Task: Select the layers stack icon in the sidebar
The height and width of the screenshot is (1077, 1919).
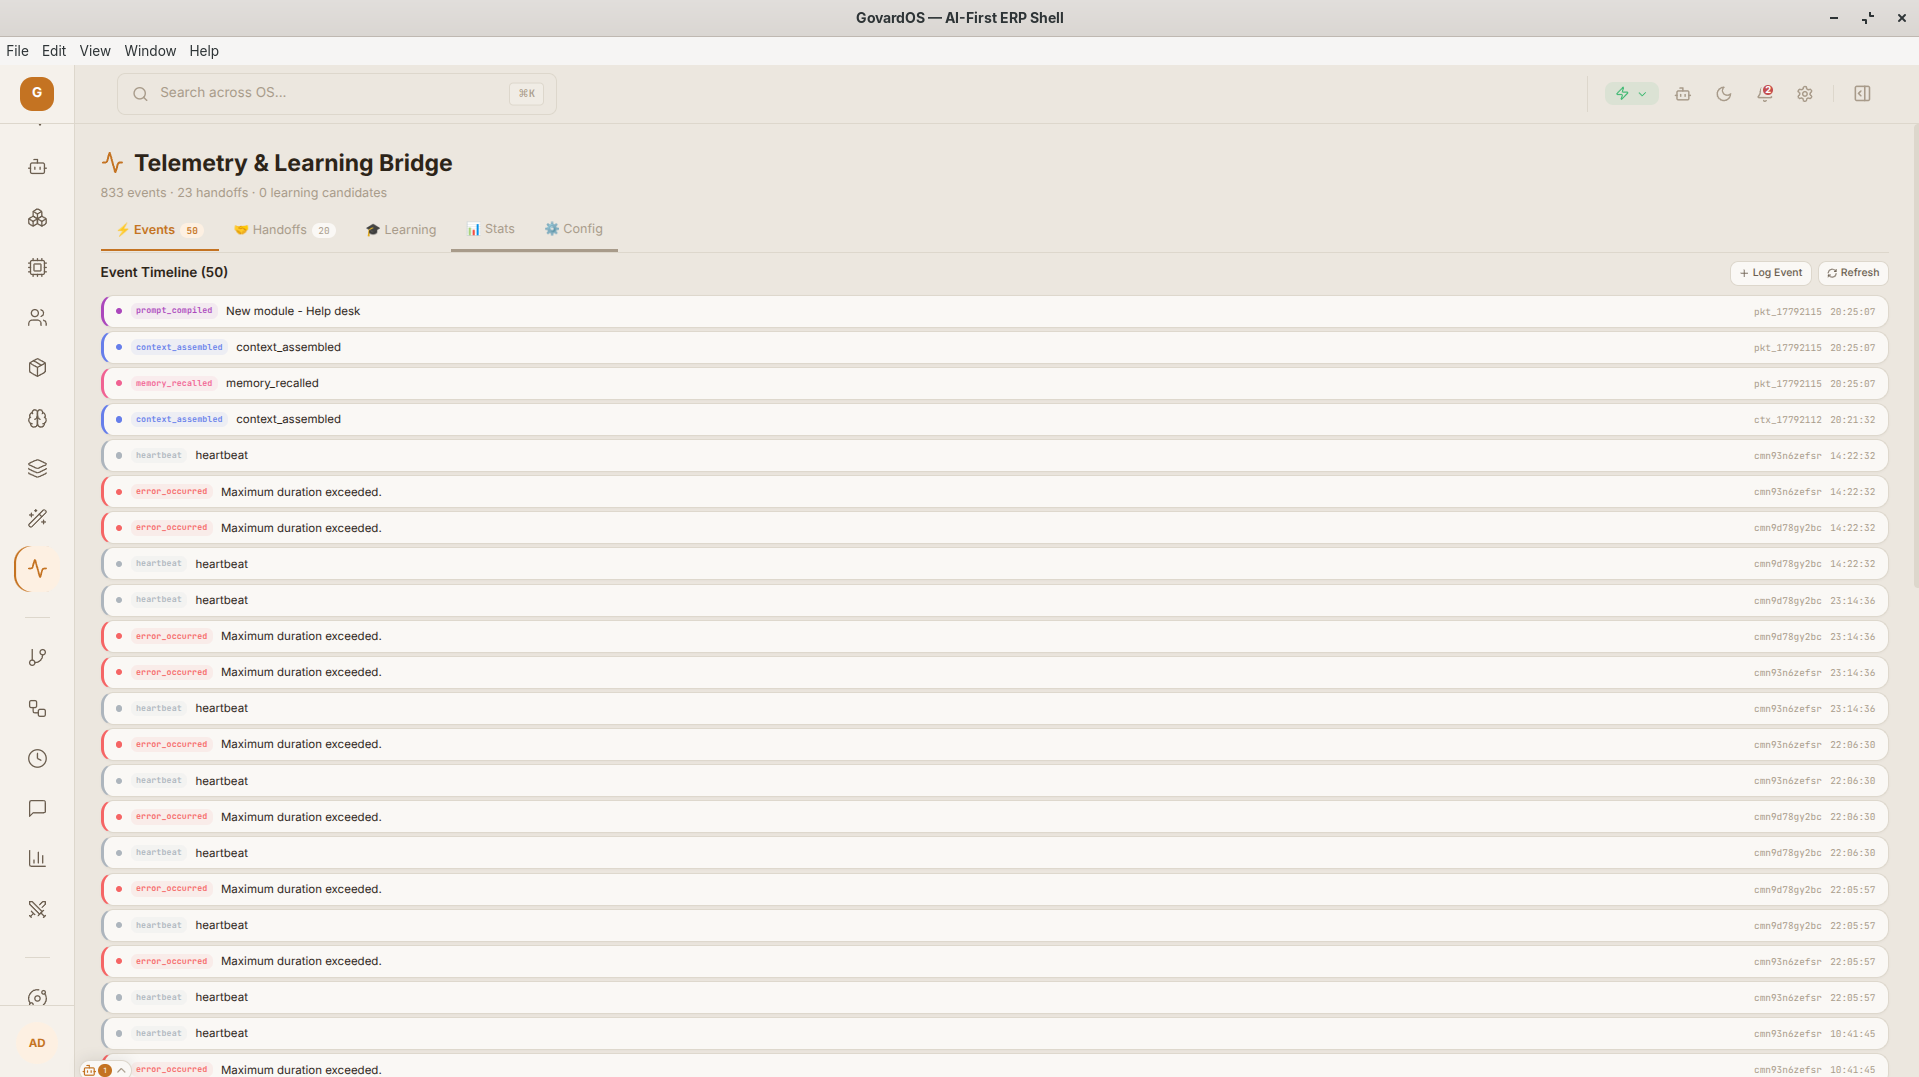Action: click(37, 468)
